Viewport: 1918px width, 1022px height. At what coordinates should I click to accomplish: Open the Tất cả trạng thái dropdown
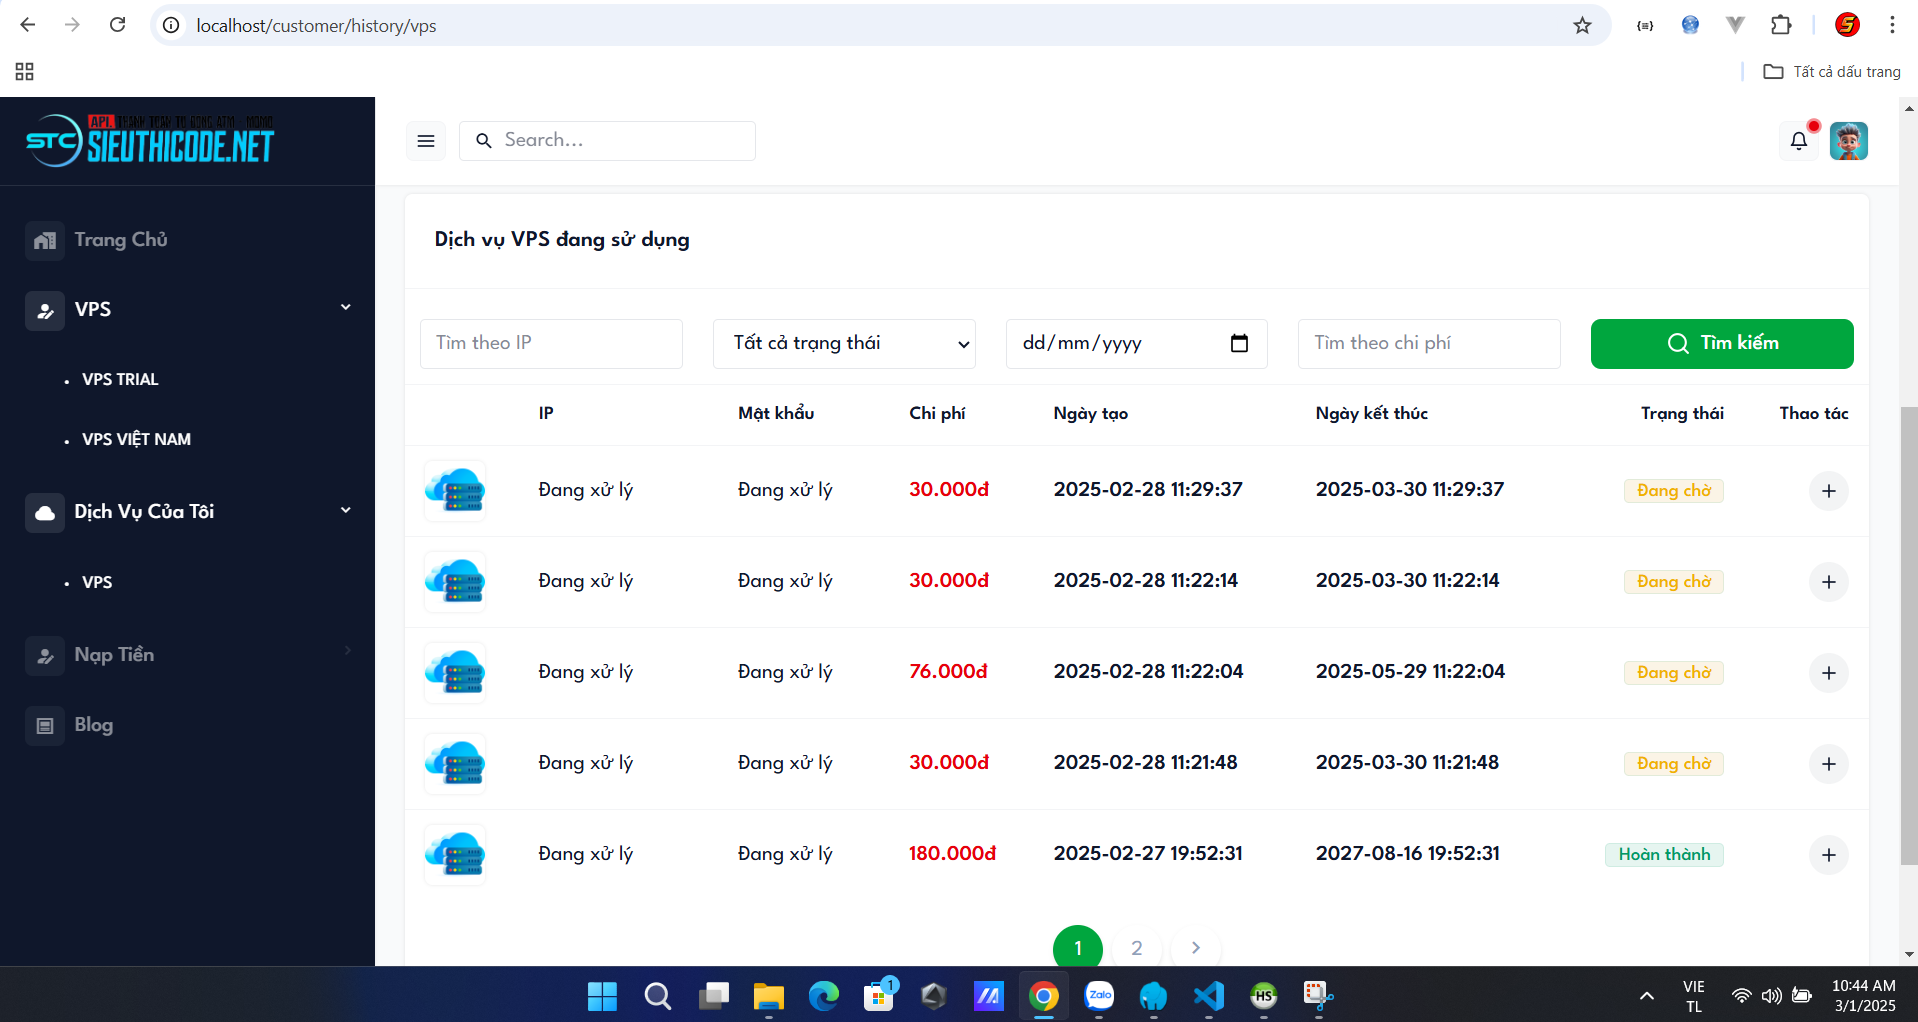844,343
